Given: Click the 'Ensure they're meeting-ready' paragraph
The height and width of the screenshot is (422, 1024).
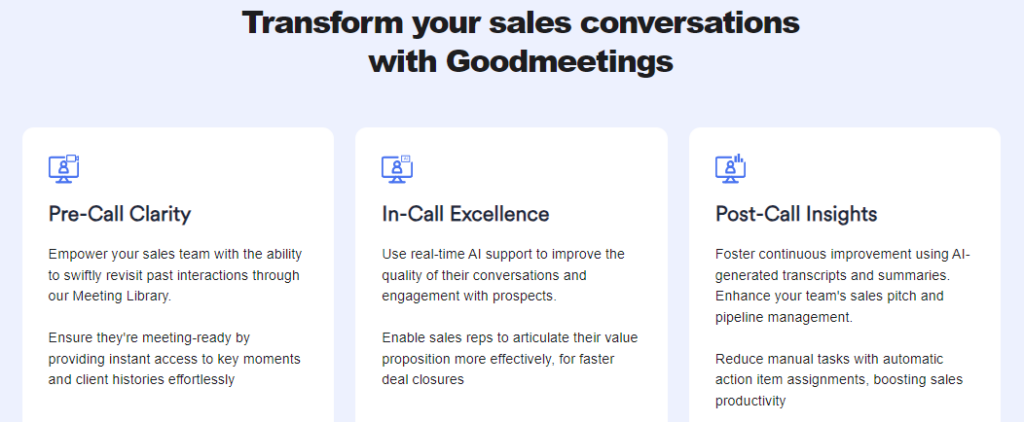Looking at the screenshot, I should [174, 359].
